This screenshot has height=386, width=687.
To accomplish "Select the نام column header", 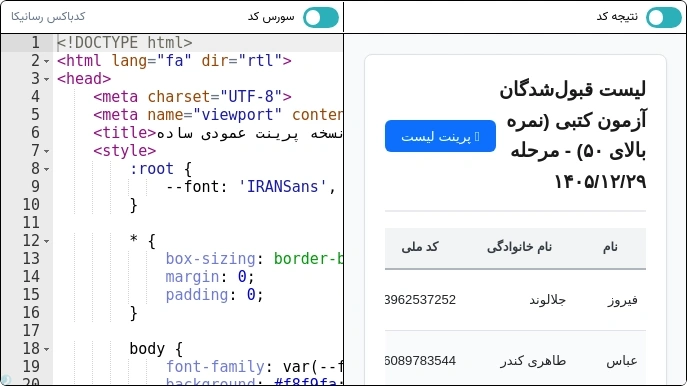I will [x=610, y=247].
